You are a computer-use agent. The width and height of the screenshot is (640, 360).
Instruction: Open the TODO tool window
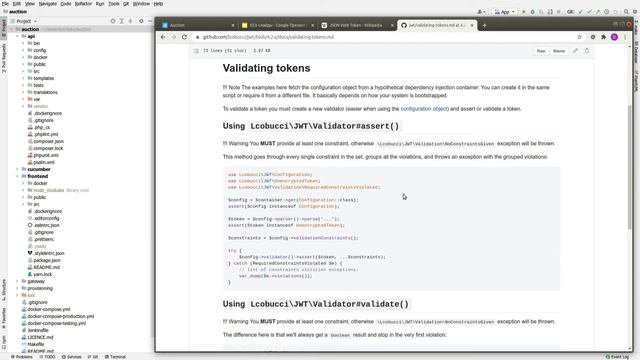[47, 357]
